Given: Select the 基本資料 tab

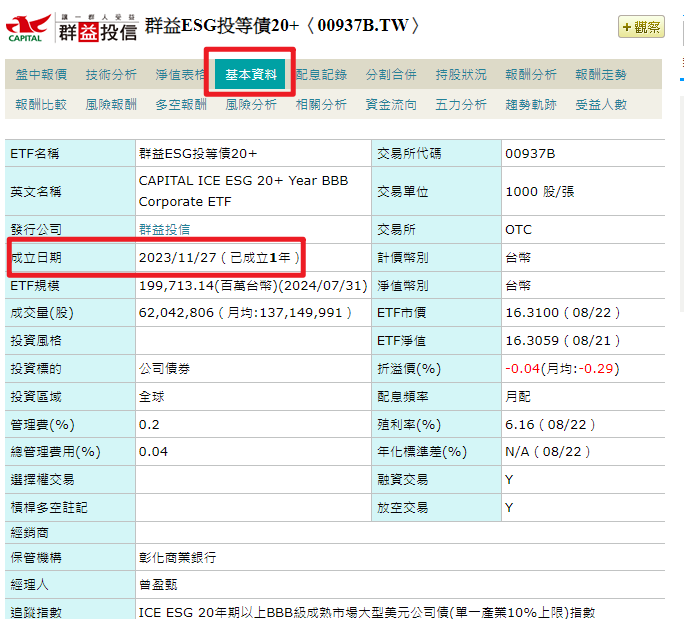Looking at the screenshot, I should coord(251,75).
